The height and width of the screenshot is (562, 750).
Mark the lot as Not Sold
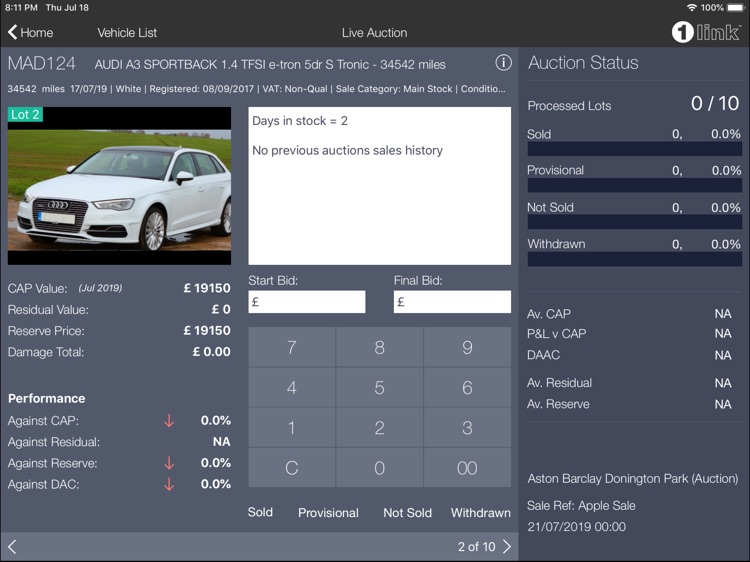[x=408, y=513]
